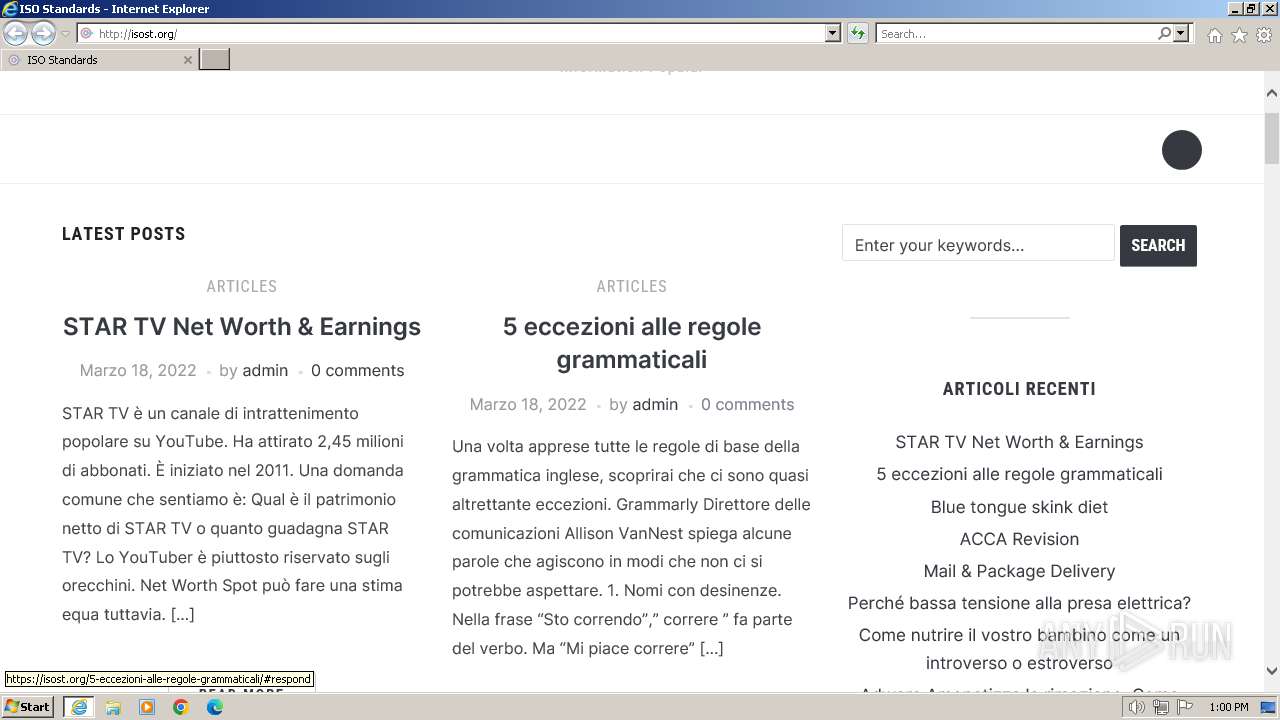
Task: Open admin author link under 5 eccezioni post
Action: [655, 404]
